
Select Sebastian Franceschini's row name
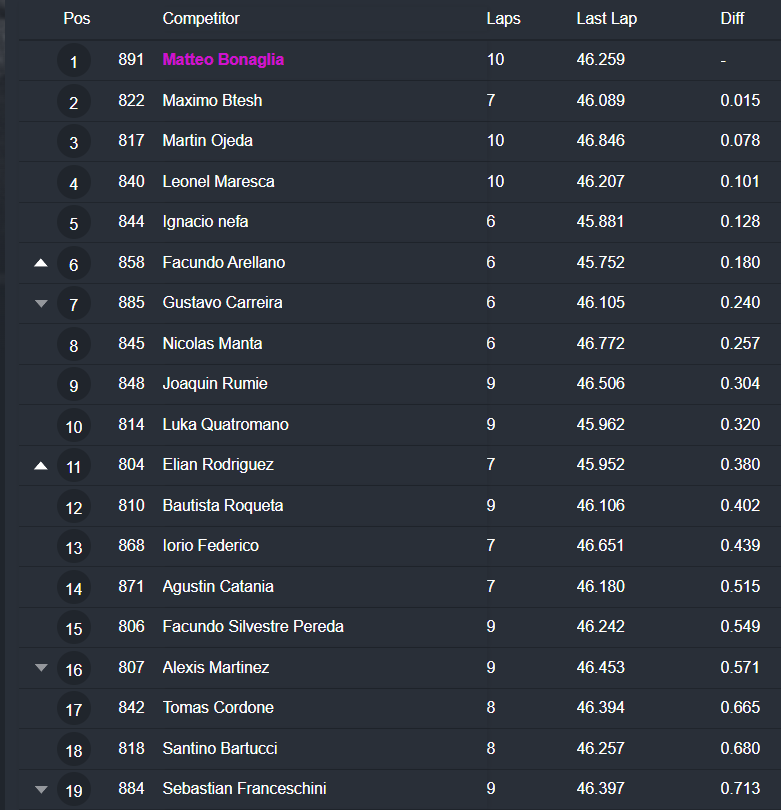(x=244, y=789)
